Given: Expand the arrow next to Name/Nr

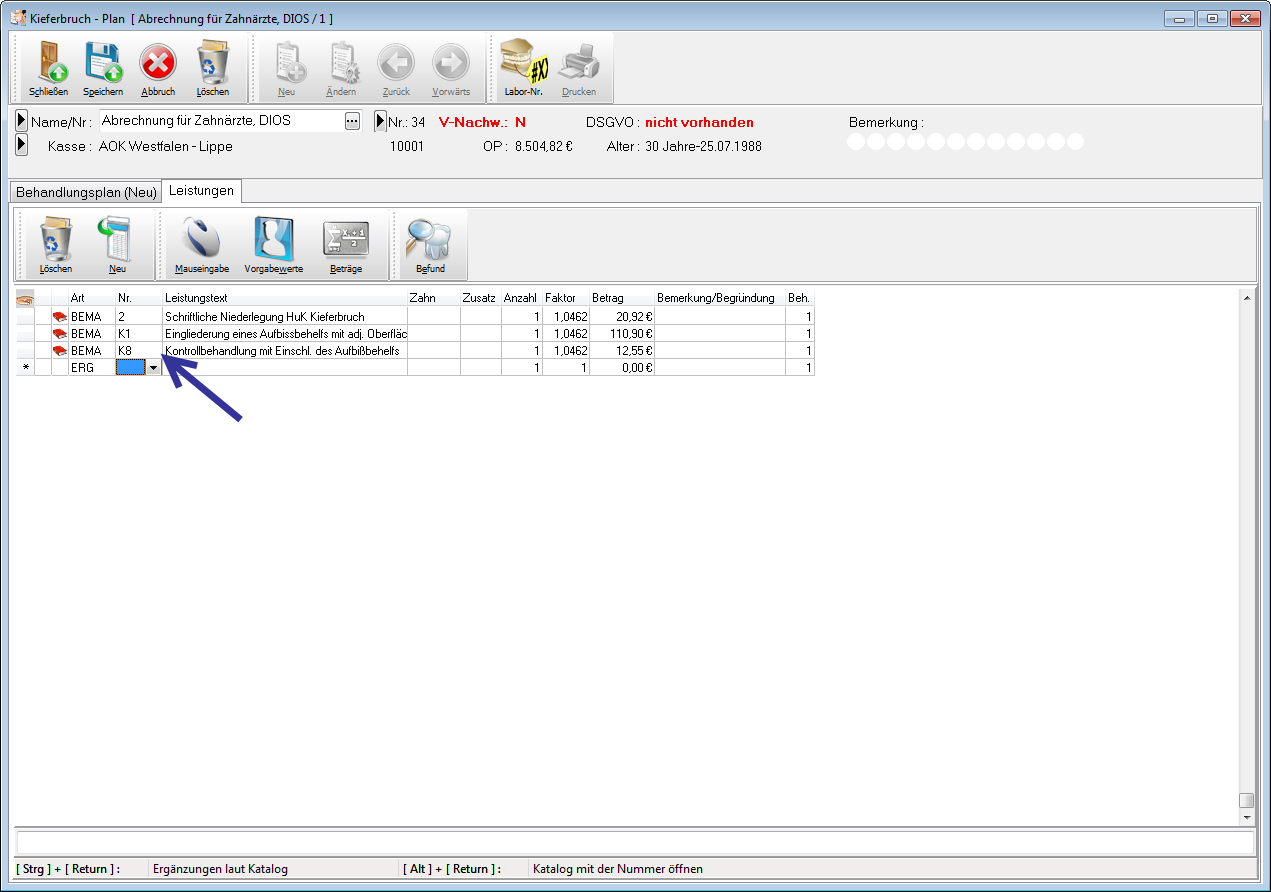Looking at the screenshot, I should click(x=22, y=122).
